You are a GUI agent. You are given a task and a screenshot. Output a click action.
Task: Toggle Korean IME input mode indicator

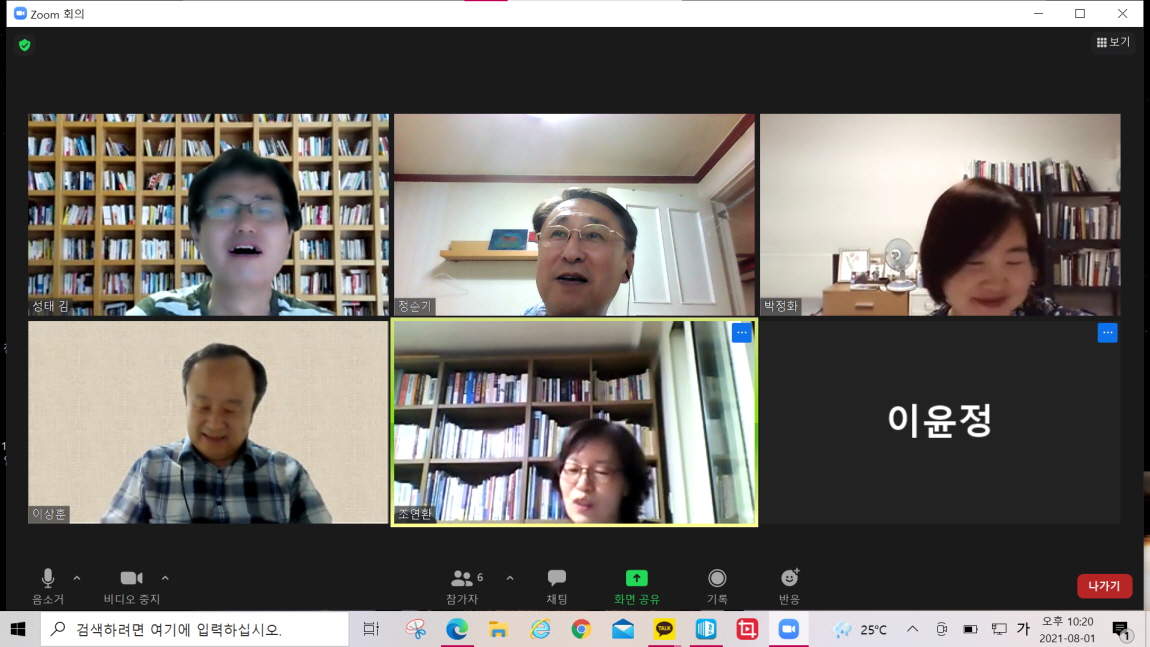1023,629
